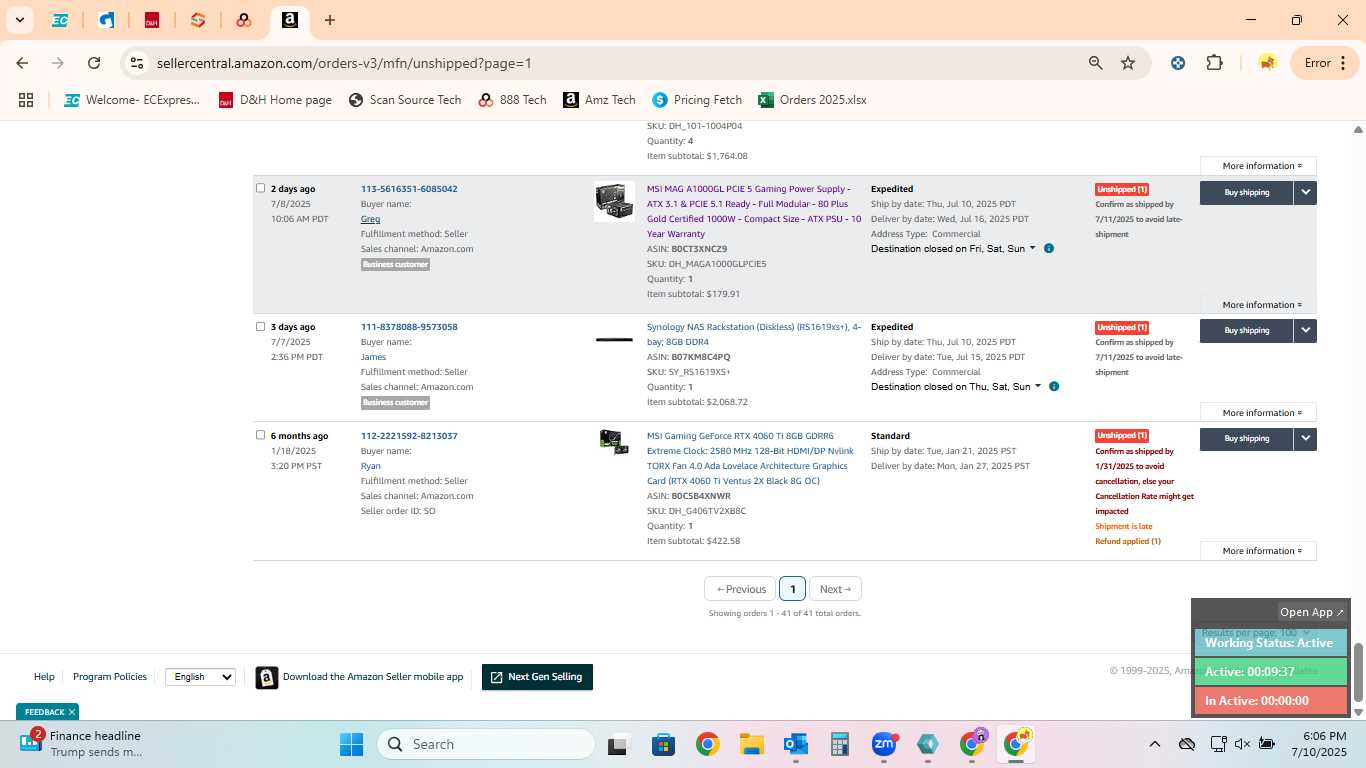Expand More information for Ryan's order
This screenshot has width=1366, height=768.
click(1258, 551)
